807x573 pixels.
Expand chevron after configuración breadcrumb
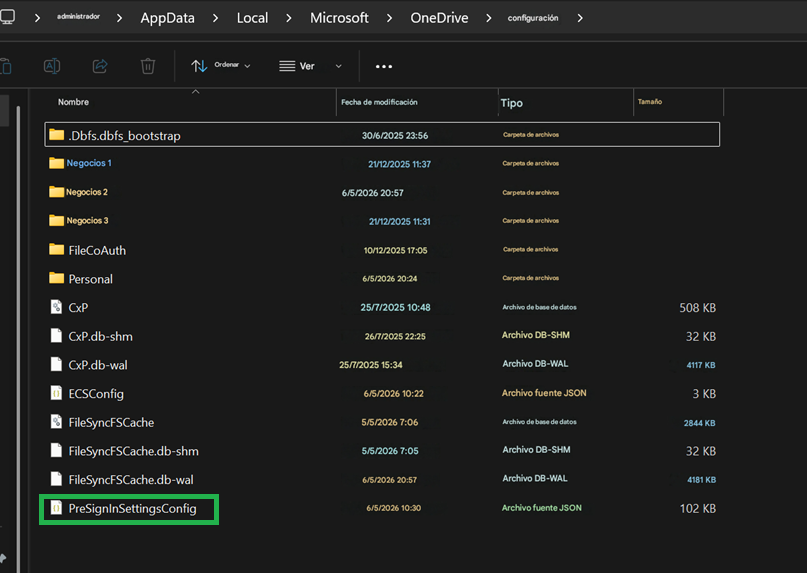(x=580, y=18)
